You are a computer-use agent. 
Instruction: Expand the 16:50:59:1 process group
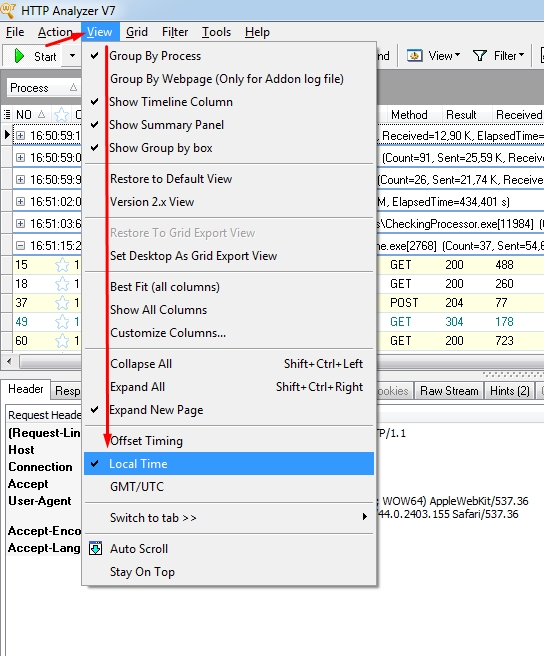point(20,135)
